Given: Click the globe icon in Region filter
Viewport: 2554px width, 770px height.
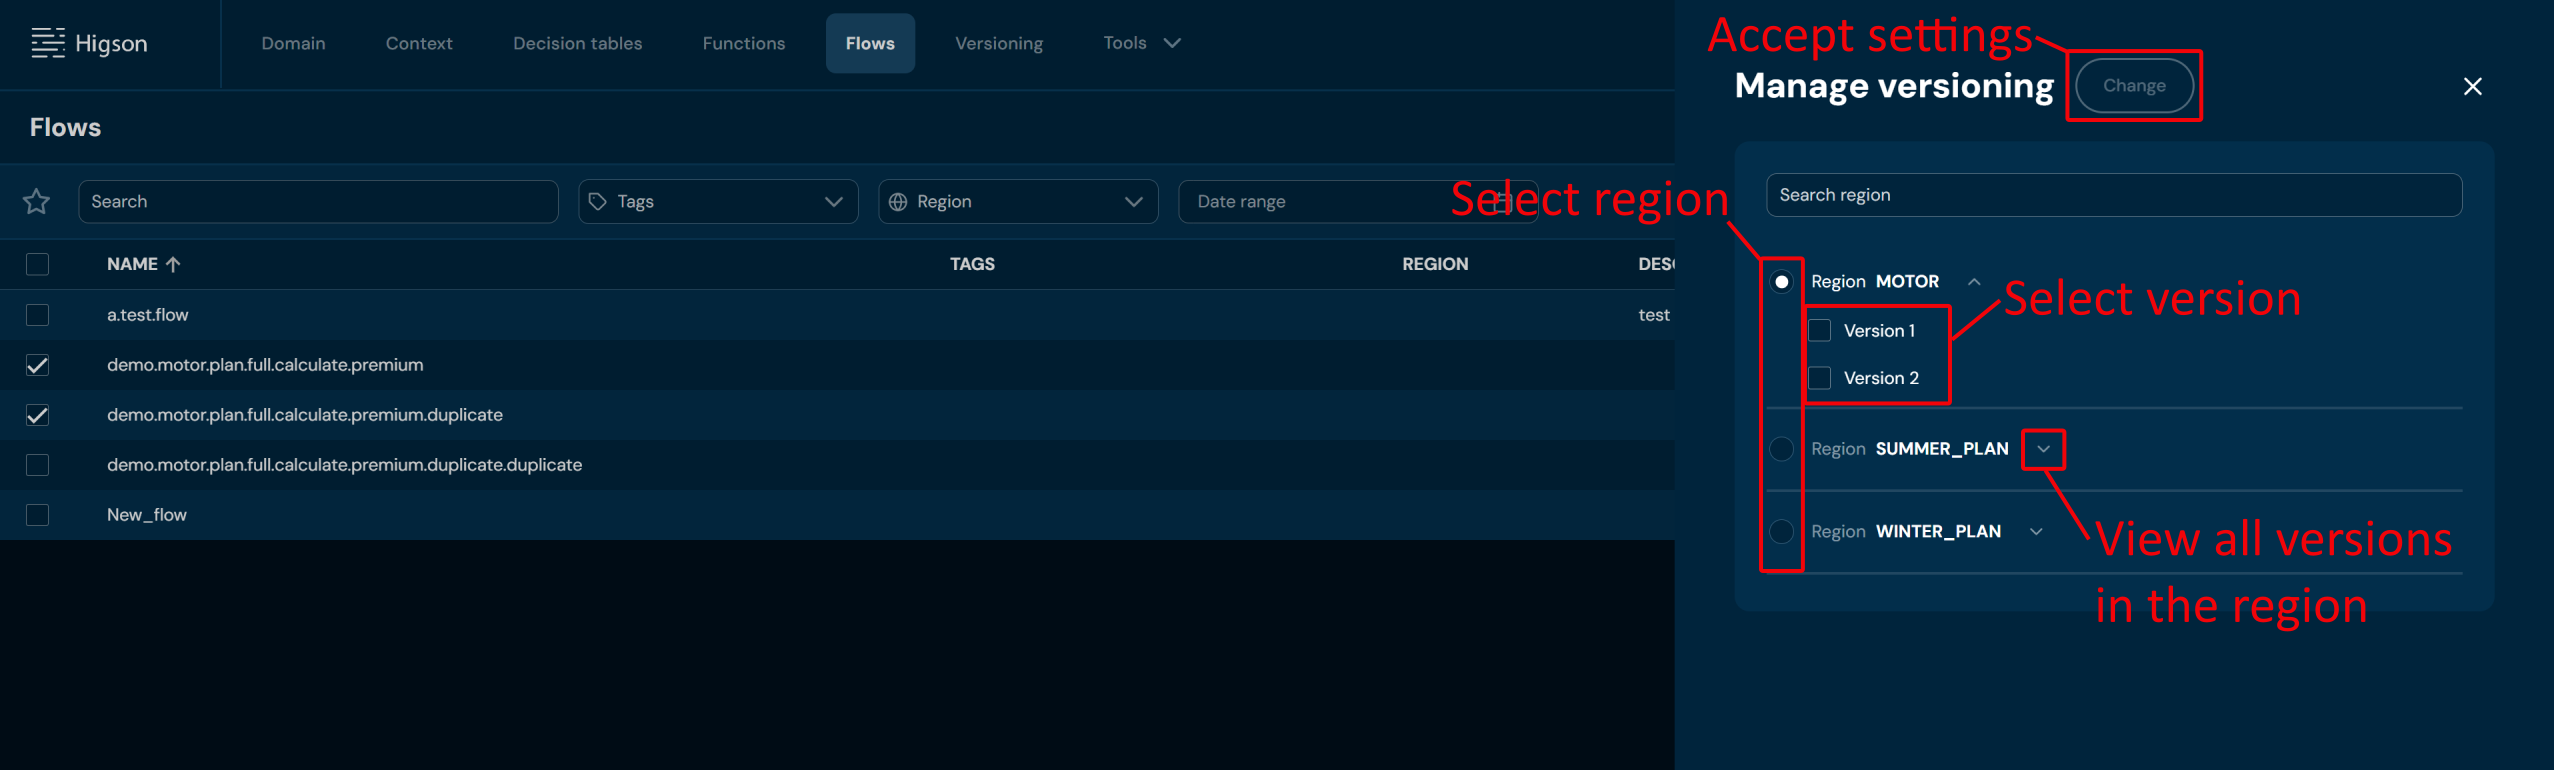Looking at the screenshot, I should coord(898,202).
